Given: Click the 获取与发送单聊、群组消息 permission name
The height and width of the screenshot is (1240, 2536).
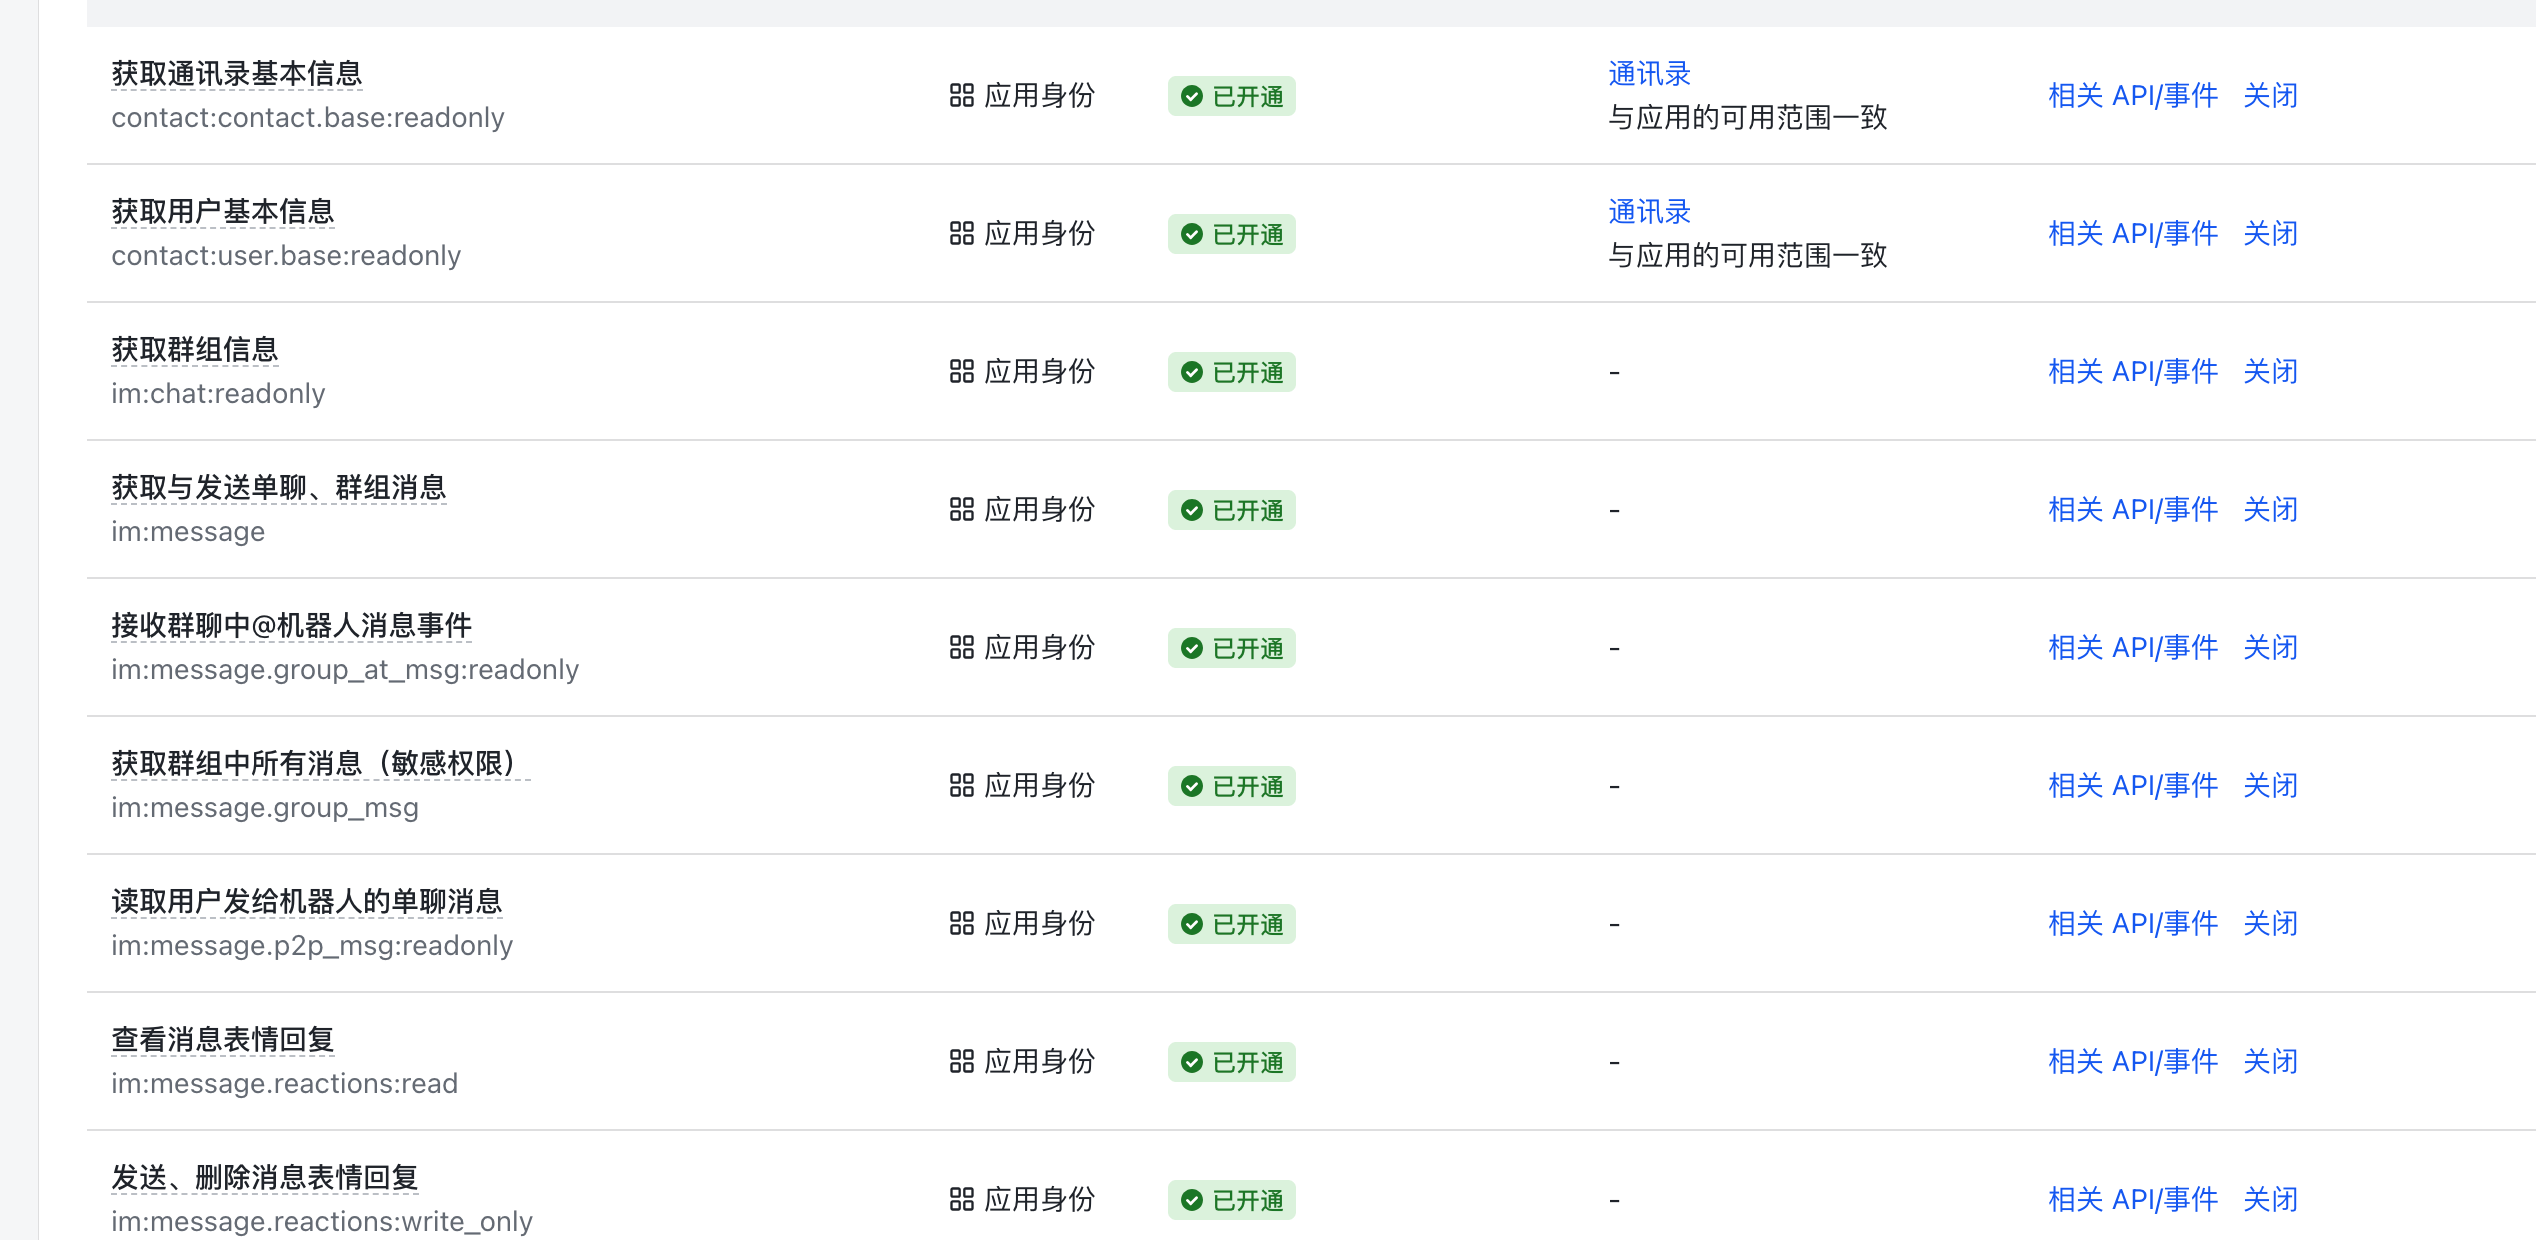Looking at the screenshot, I should click(278, 488).
